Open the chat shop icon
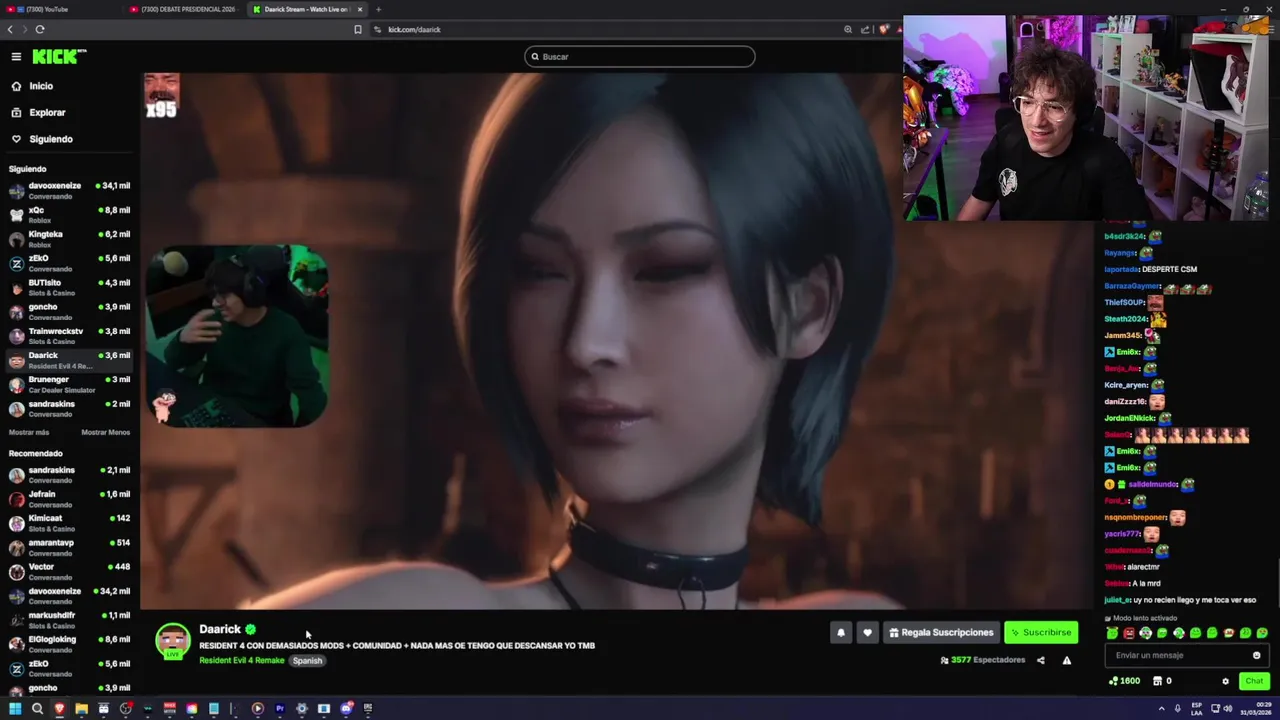The width and height of the screenshot is (1280, 720). (1158, 681)
